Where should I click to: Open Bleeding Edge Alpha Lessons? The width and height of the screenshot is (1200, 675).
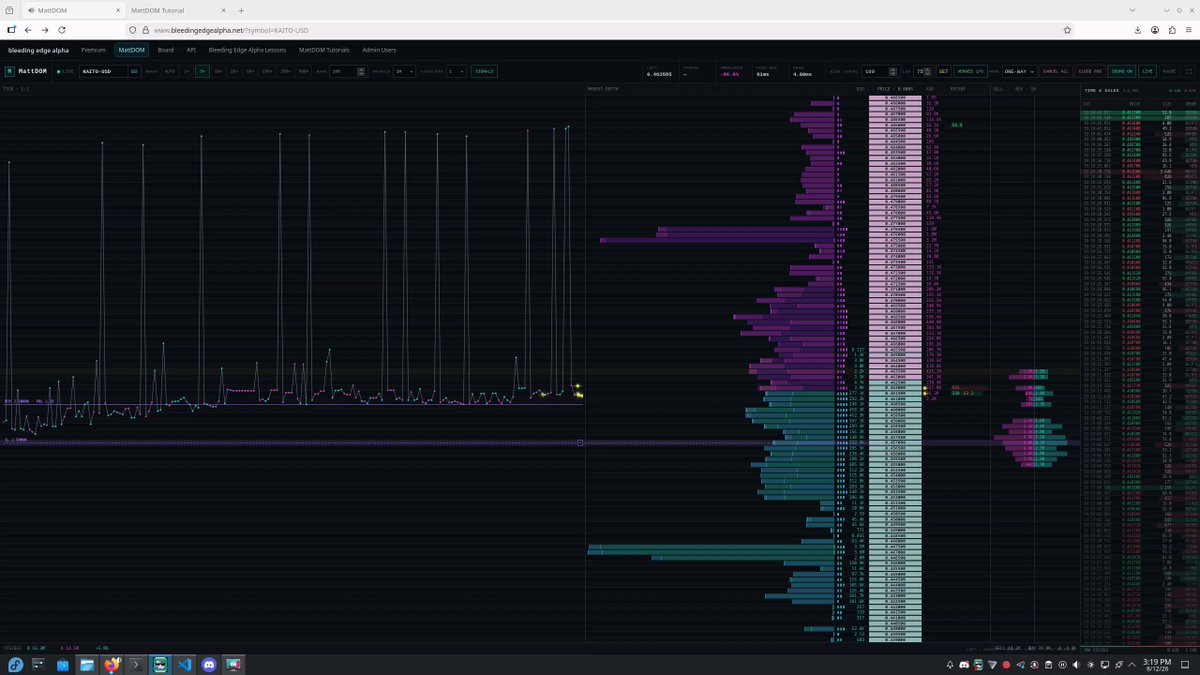pos(245,49)
